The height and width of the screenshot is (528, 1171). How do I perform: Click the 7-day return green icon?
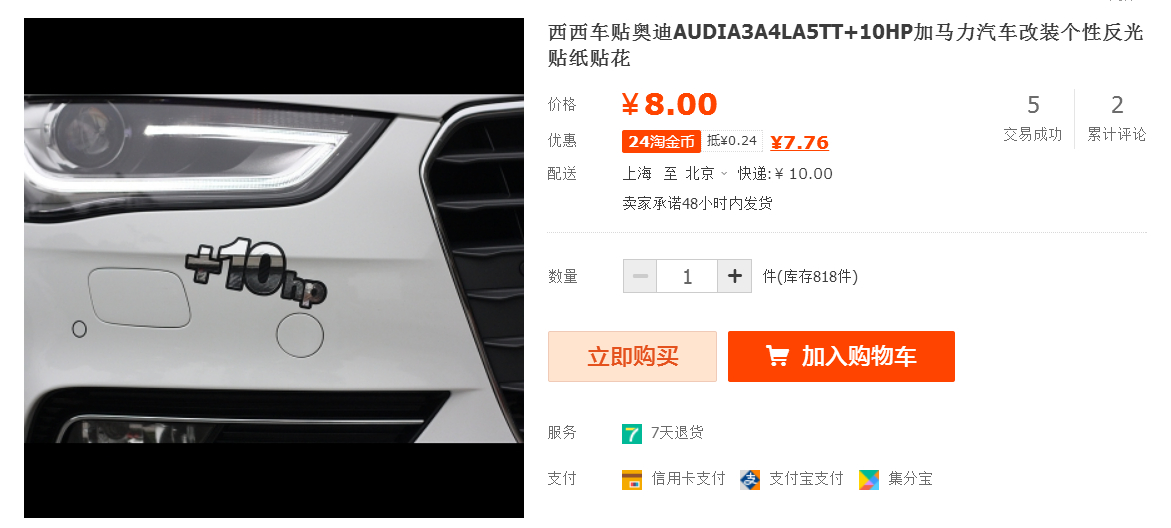pyautogui.click(x=632, y=434)
